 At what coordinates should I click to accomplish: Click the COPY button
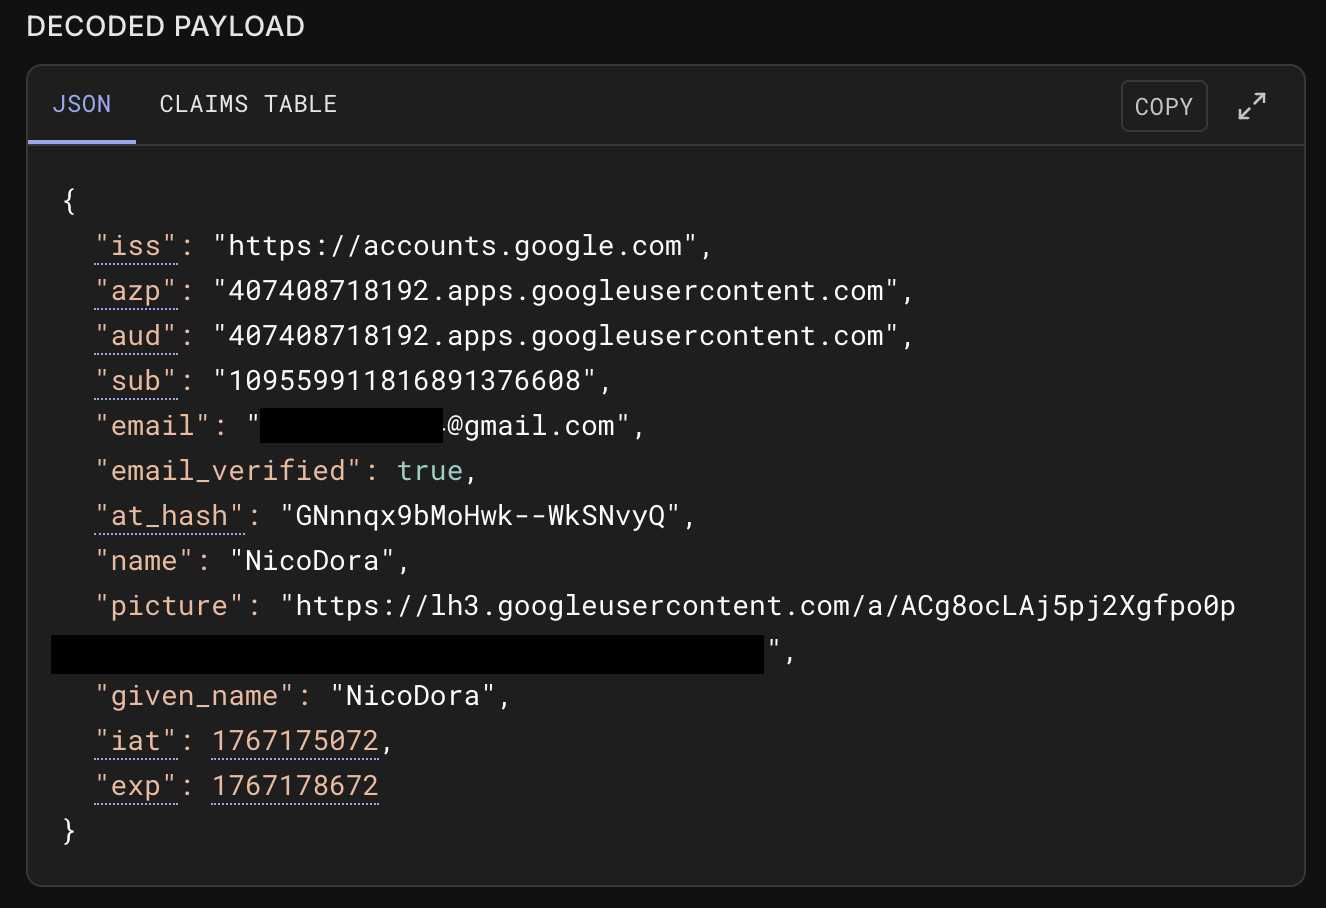coord(1163,105)
